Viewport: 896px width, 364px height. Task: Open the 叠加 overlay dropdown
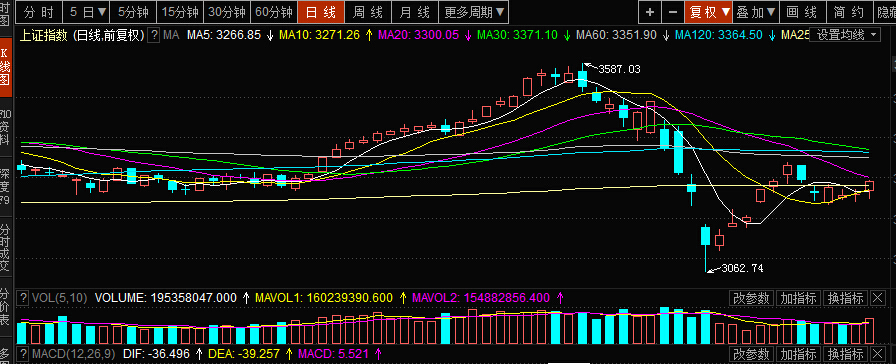[x=756, y=11]
